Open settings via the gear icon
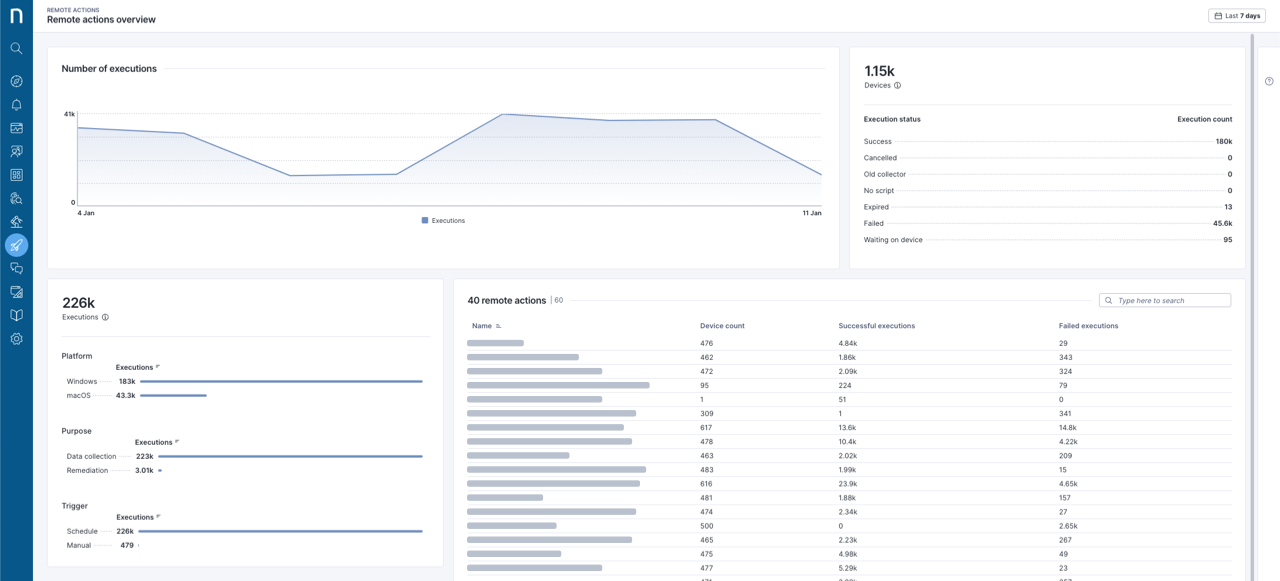Image resolution: width=1280 pixels, height=581 pixels. tap(16, 339)
